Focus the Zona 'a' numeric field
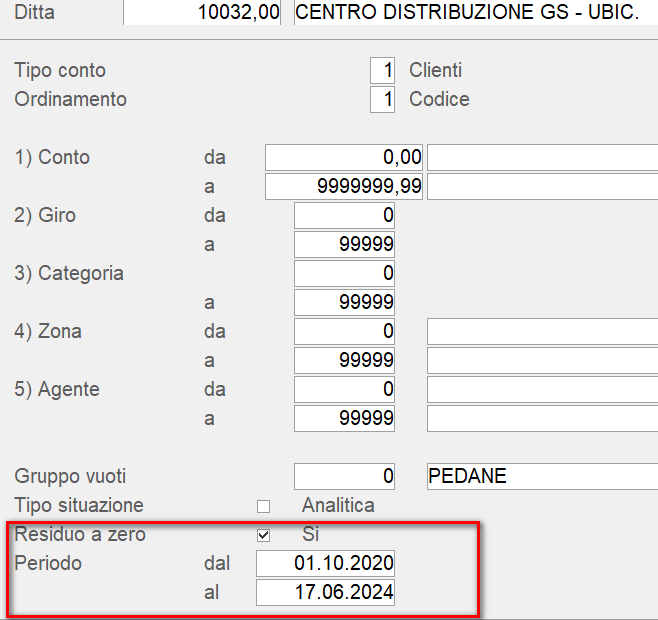This screenshot has height=620, width=658. tap(344, 361)
